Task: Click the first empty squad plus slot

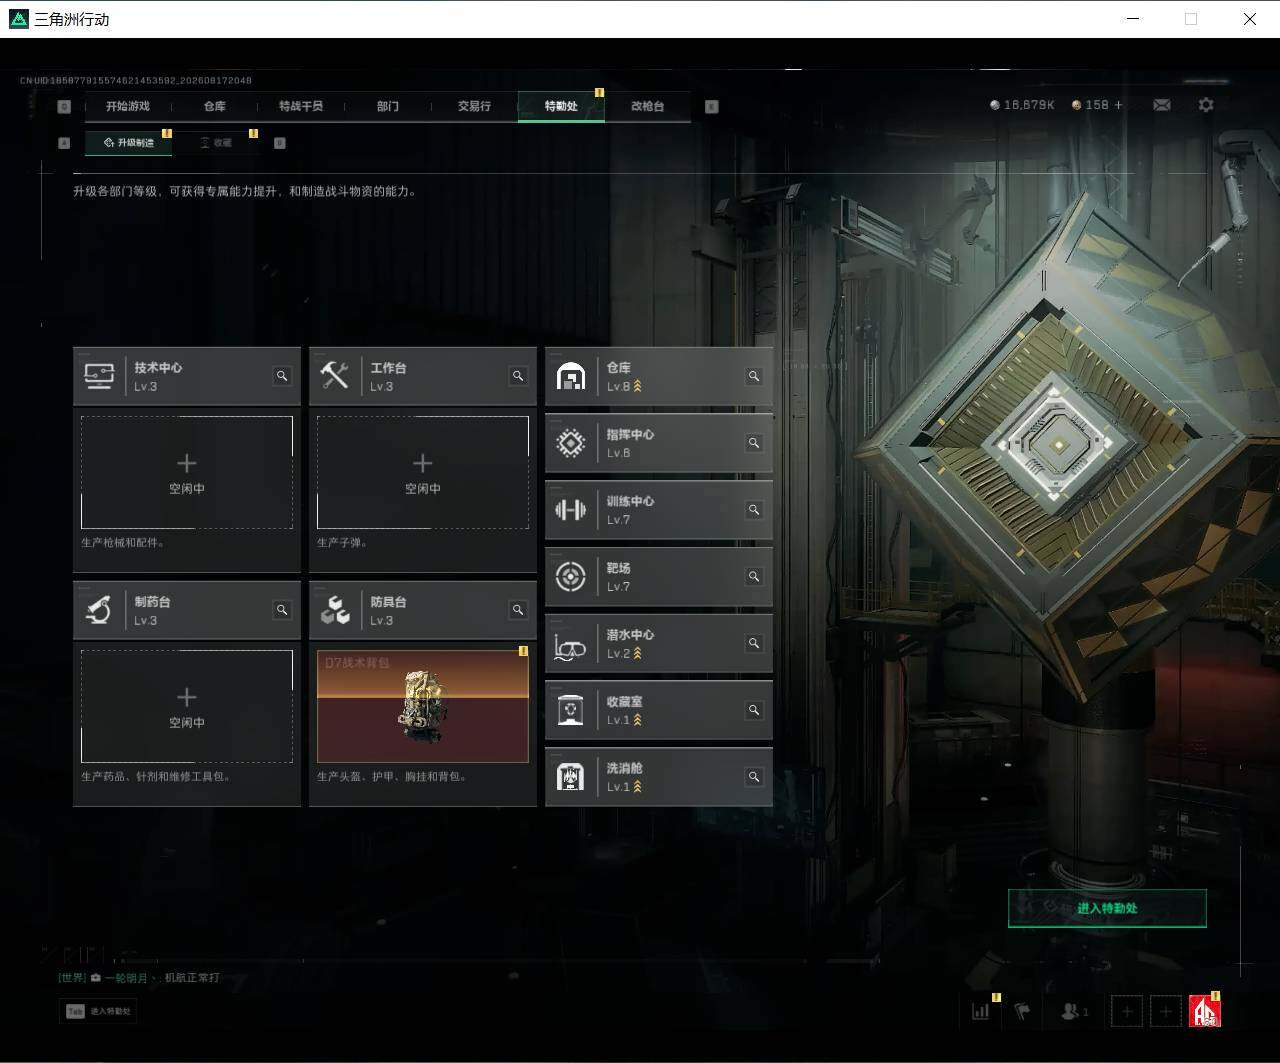Action: [x=1127, y=1011]
